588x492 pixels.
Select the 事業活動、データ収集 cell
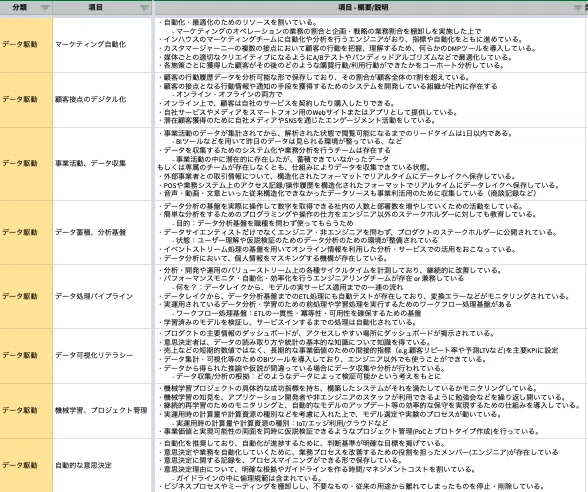102,164
